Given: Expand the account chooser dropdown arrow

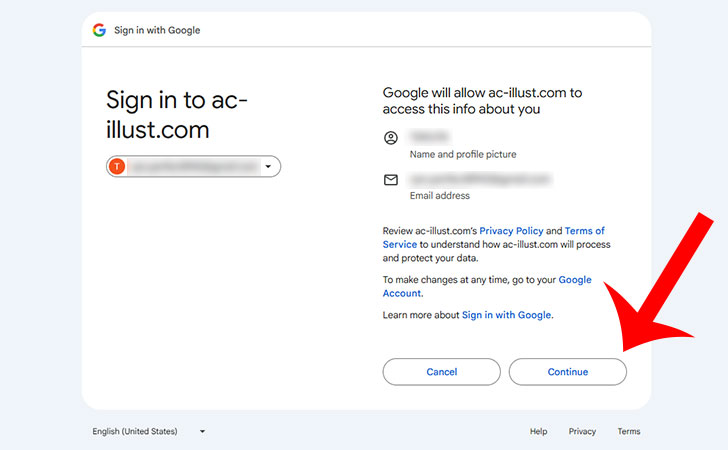Looking at the screenshot, I should (x=268, y=167).
